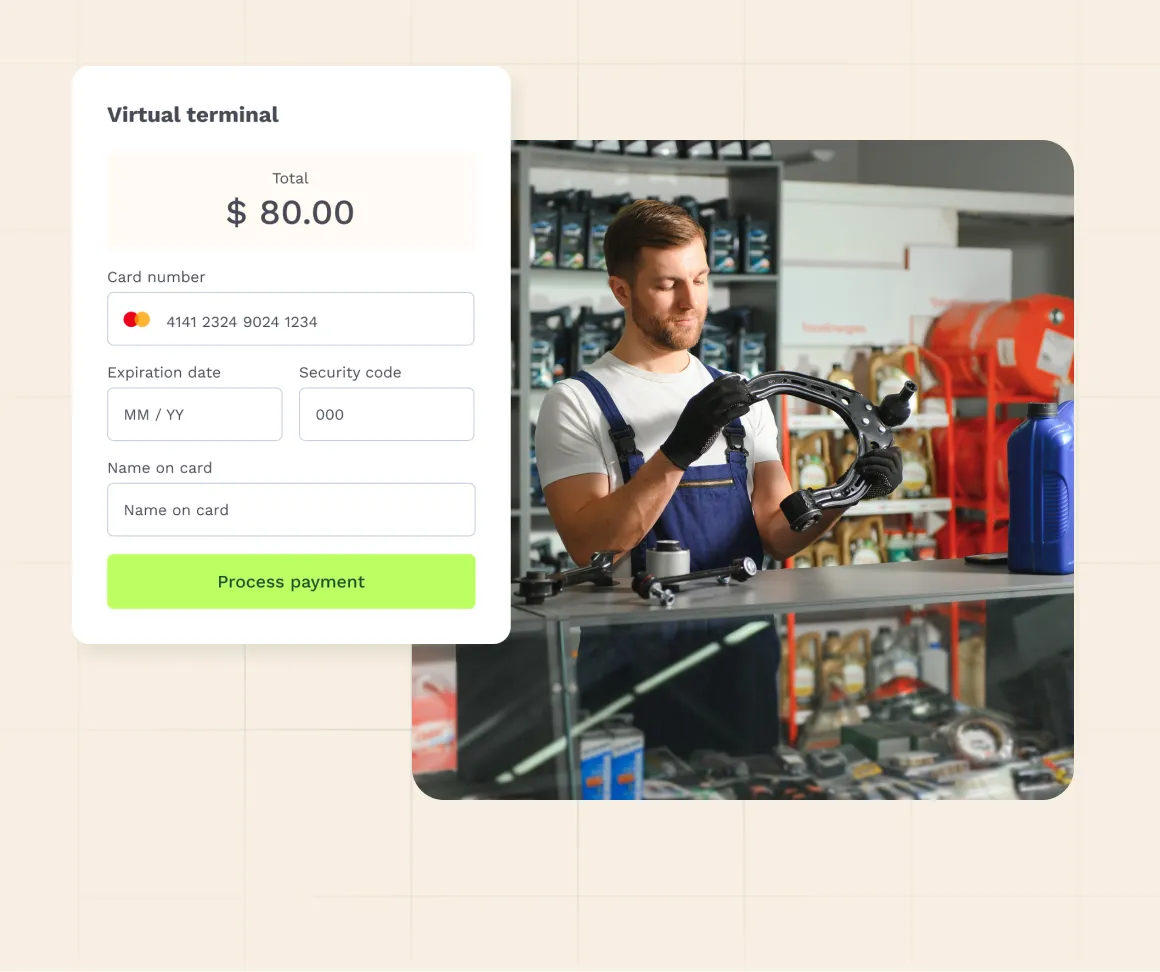The image size is (1160, 972).
Task: Click the blue oil jug in photo
Action: point(1042,488)
